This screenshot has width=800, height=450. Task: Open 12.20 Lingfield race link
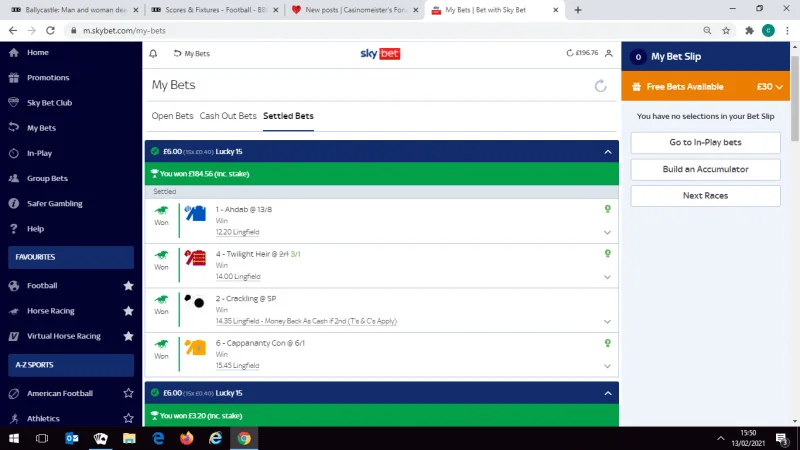coord(237,232)
